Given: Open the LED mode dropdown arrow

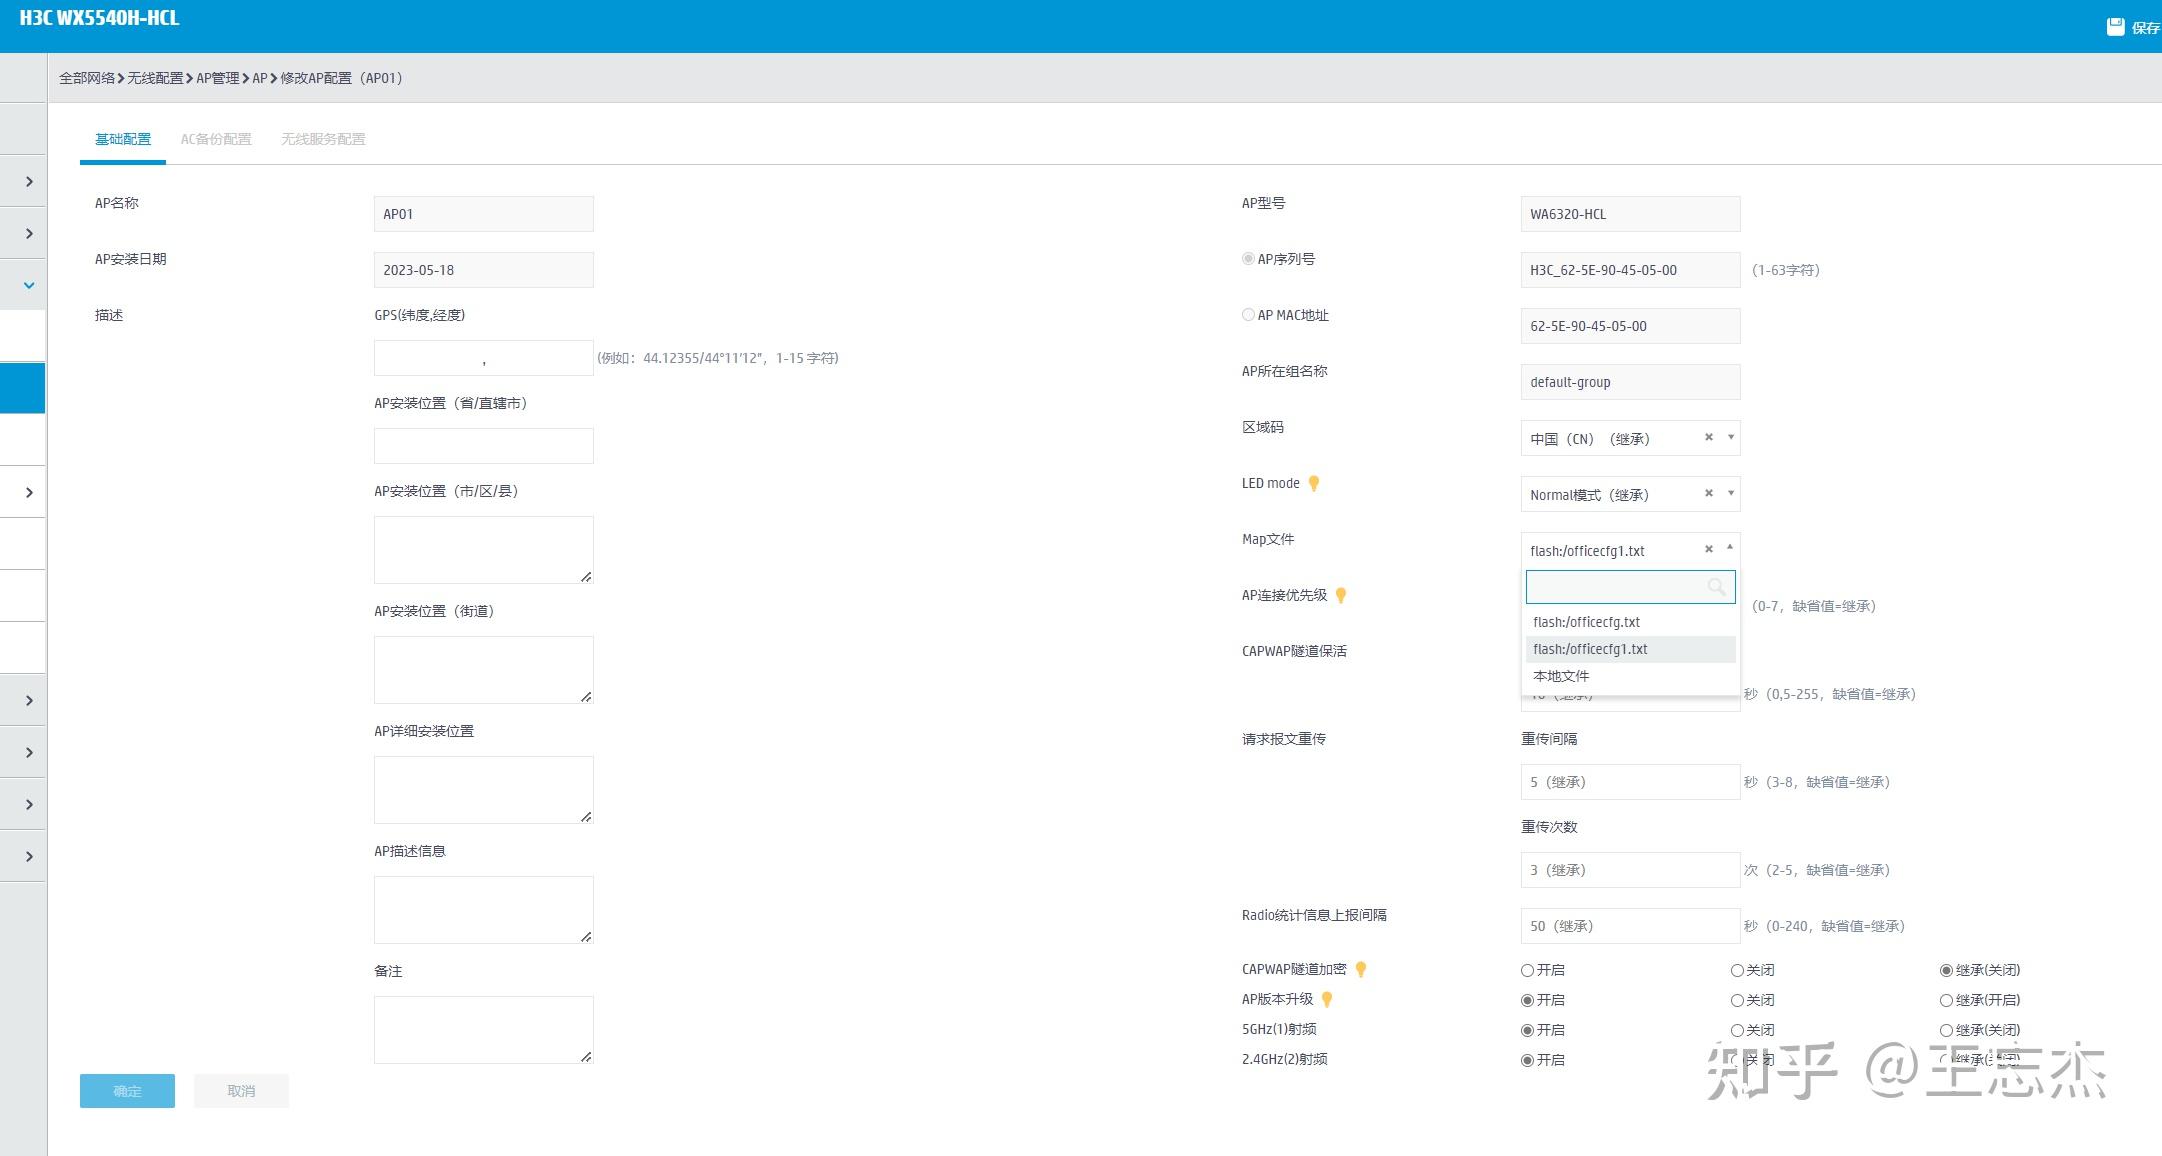Looking at the screenshot, I should (x=1731, y=493).
